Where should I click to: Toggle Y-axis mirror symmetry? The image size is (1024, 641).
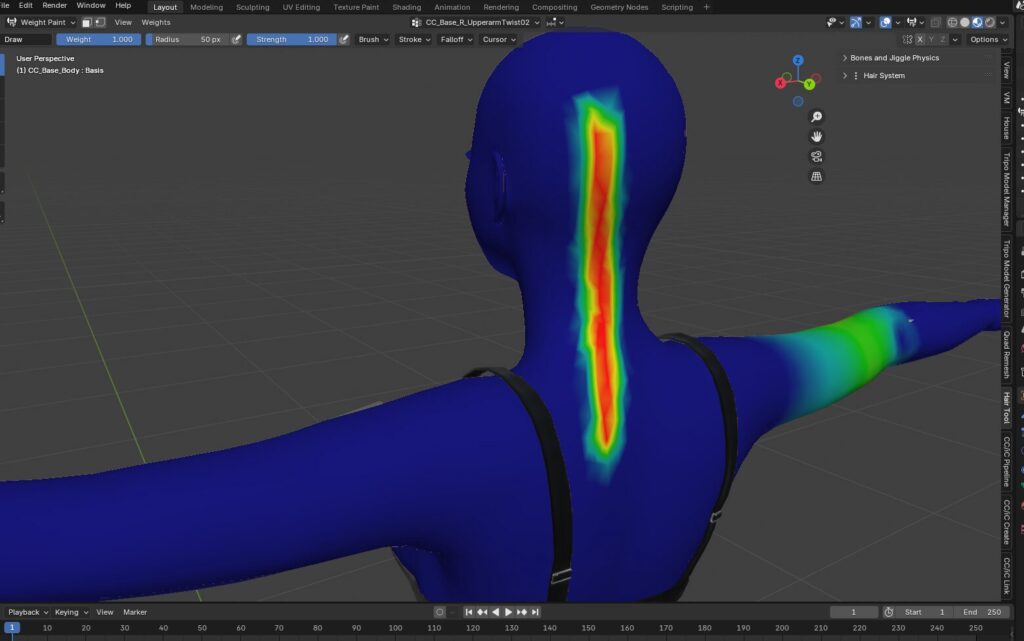931,39
